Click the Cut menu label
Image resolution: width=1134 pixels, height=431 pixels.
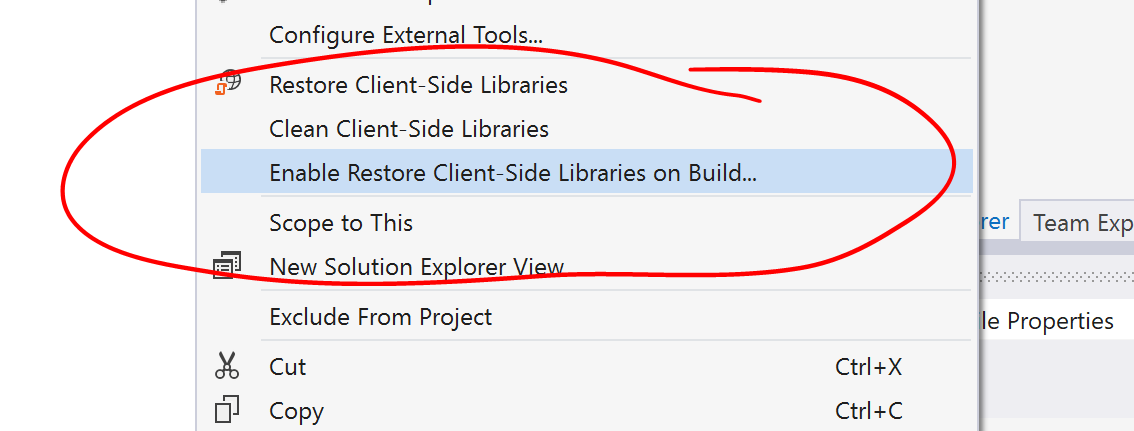pos(288,367)
